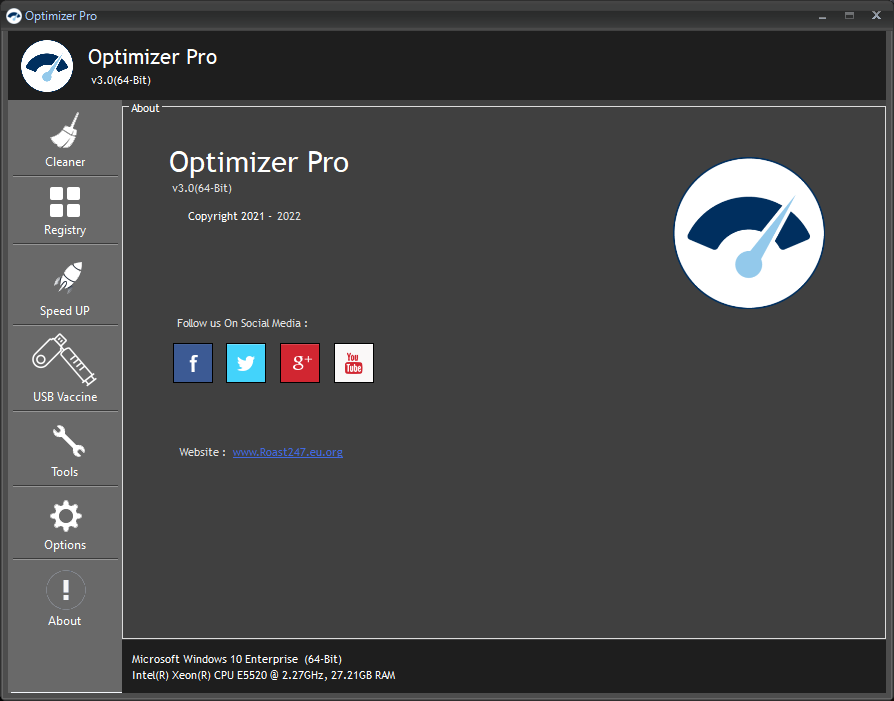Open Options gear icon

tap(66, 516)
